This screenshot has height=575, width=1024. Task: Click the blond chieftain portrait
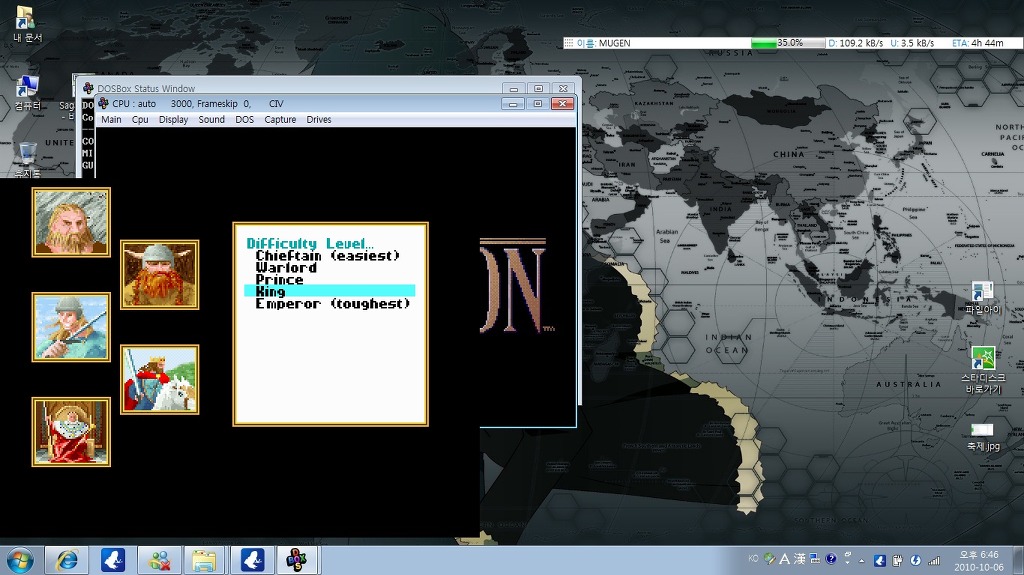coord(71,223)
